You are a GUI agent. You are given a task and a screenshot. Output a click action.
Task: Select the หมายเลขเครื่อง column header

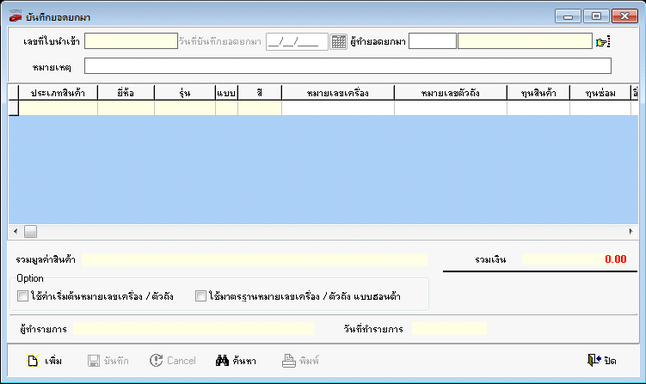(338, 93)
